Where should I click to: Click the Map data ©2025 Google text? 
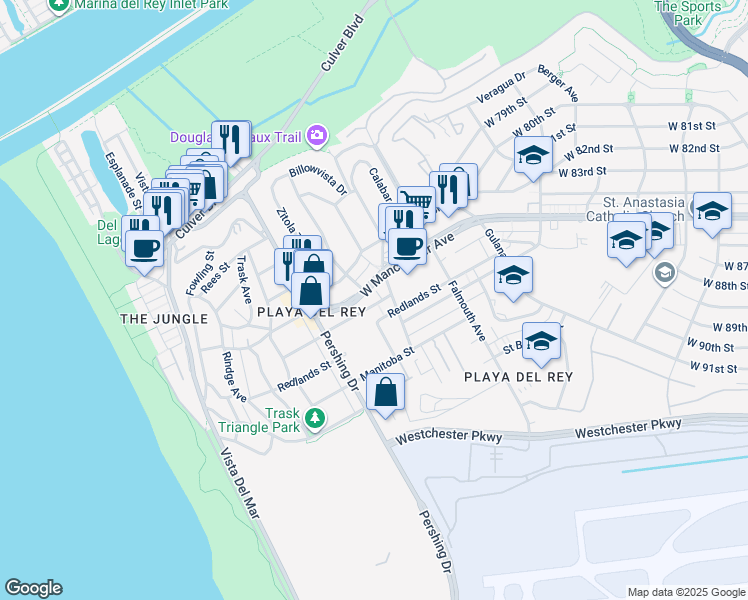click(686, 592)
